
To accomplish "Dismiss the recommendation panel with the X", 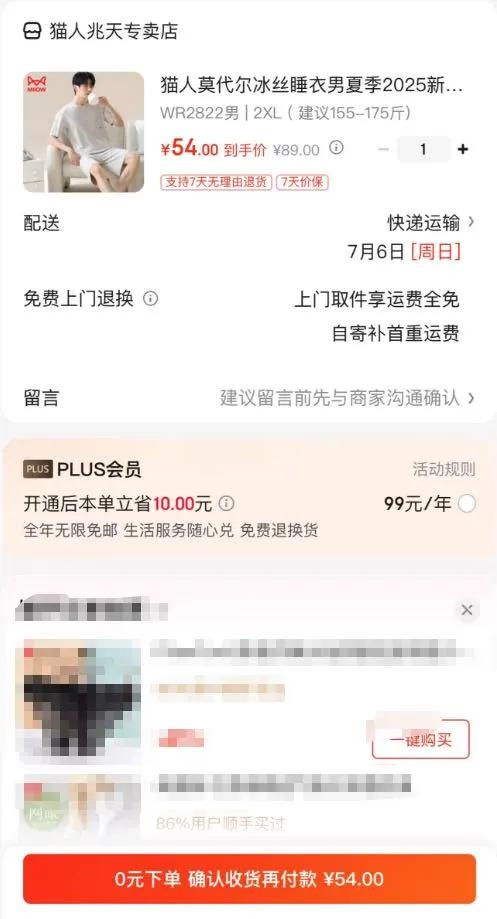I will point(467,610).
